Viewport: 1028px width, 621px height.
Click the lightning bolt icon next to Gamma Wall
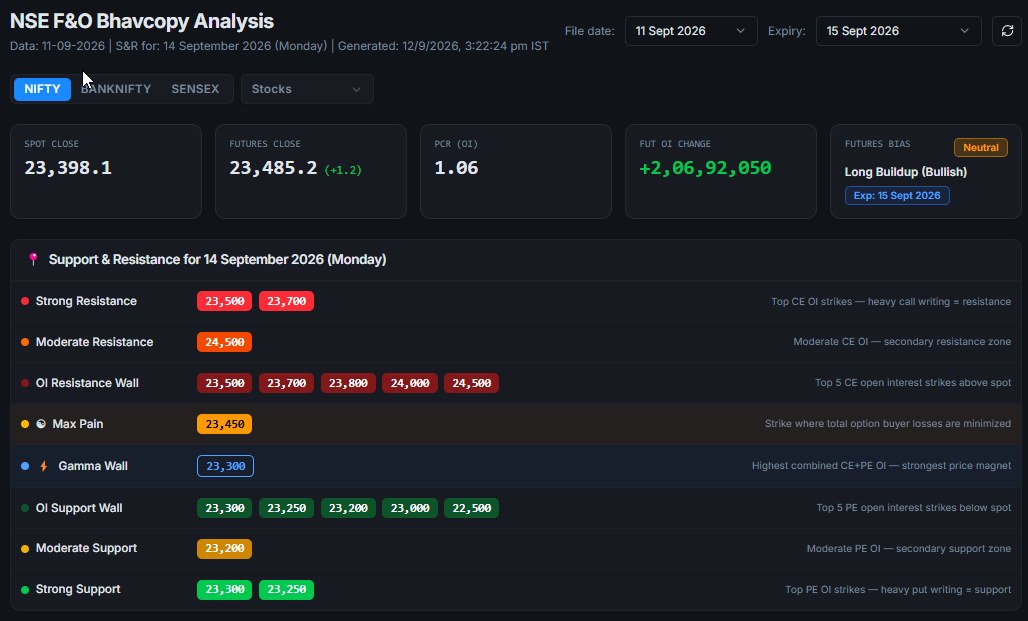(44, 466)
